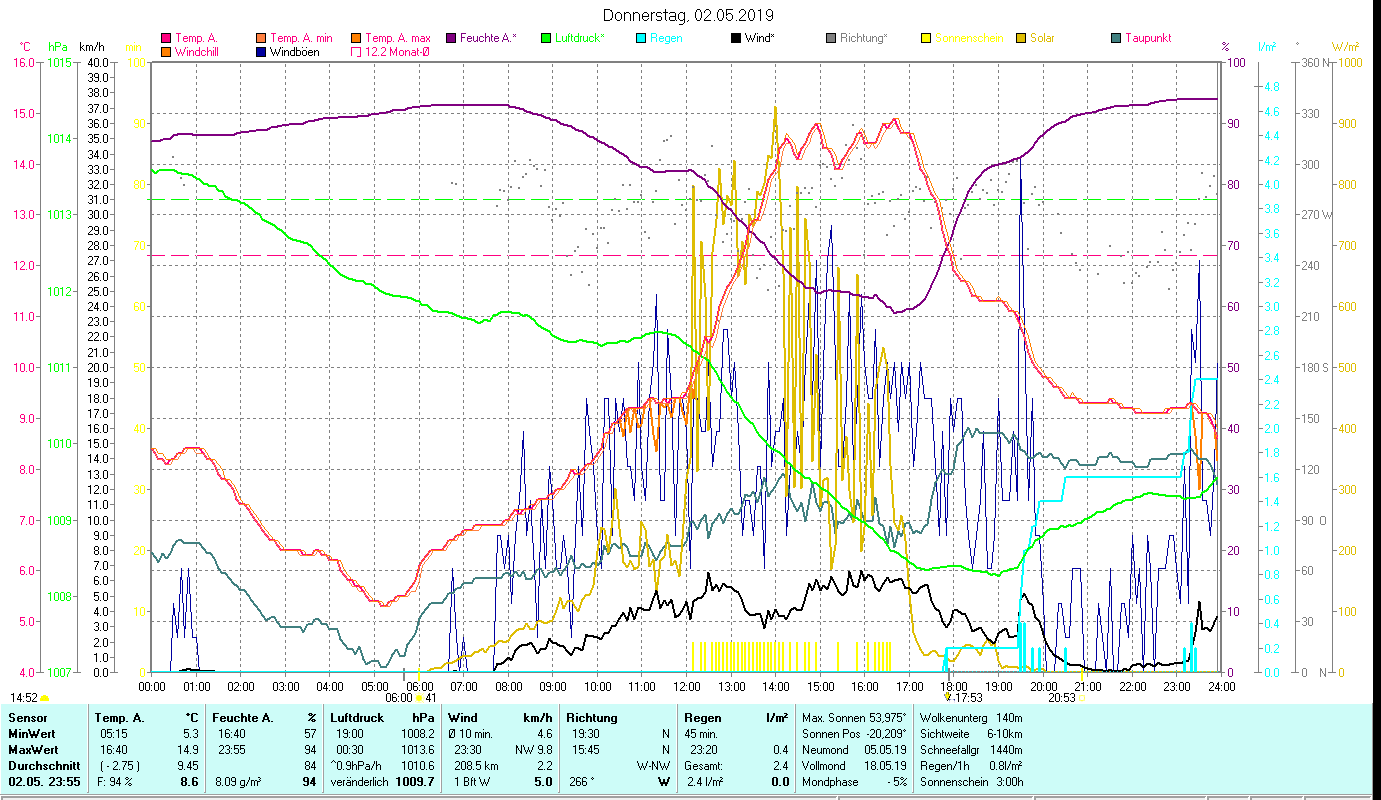Click the maximum pressure value 1013.6
This screenshot has width=1381, height=800.
(x=417, y=750)
